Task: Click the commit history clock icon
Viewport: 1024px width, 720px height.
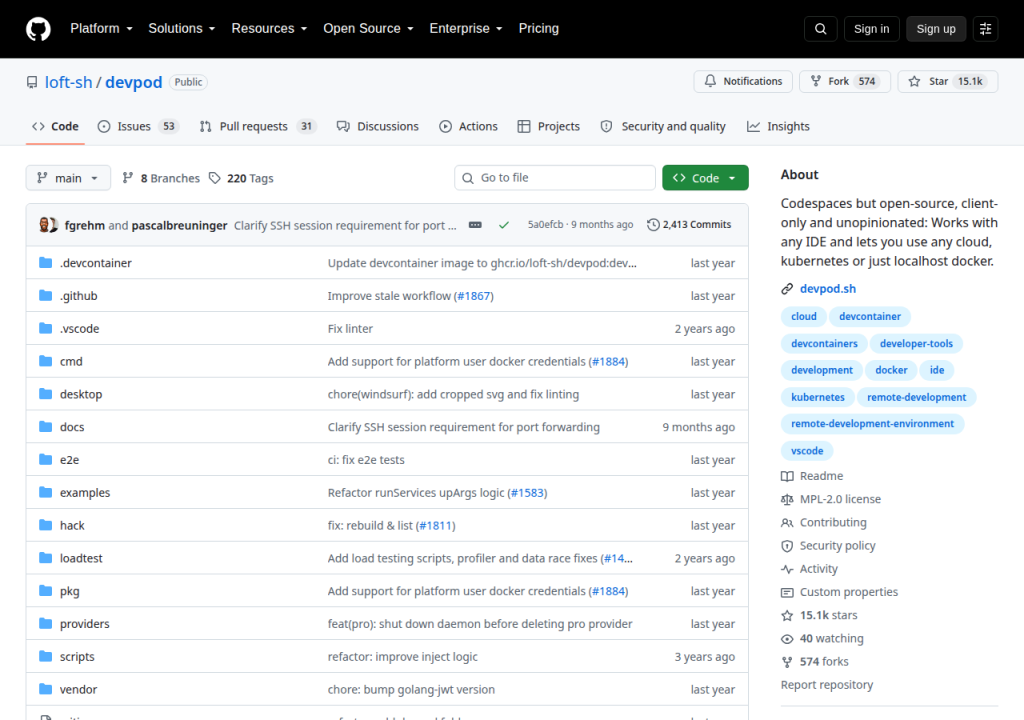Action: (653, 225)
